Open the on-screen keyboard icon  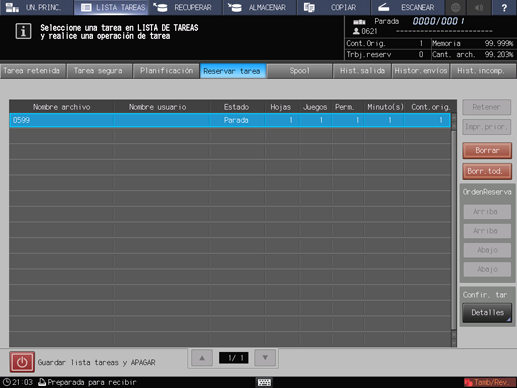[264, 382]
